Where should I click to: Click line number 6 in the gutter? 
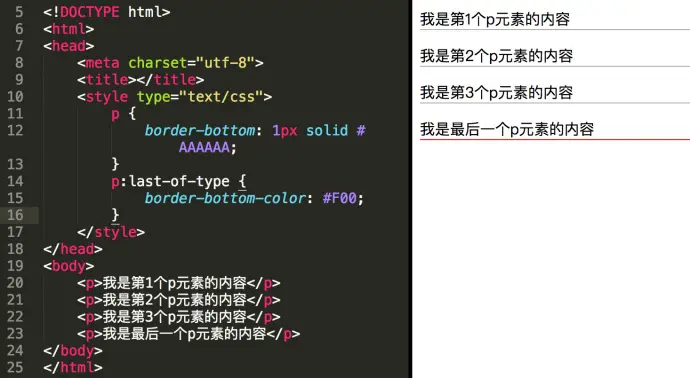19,29
